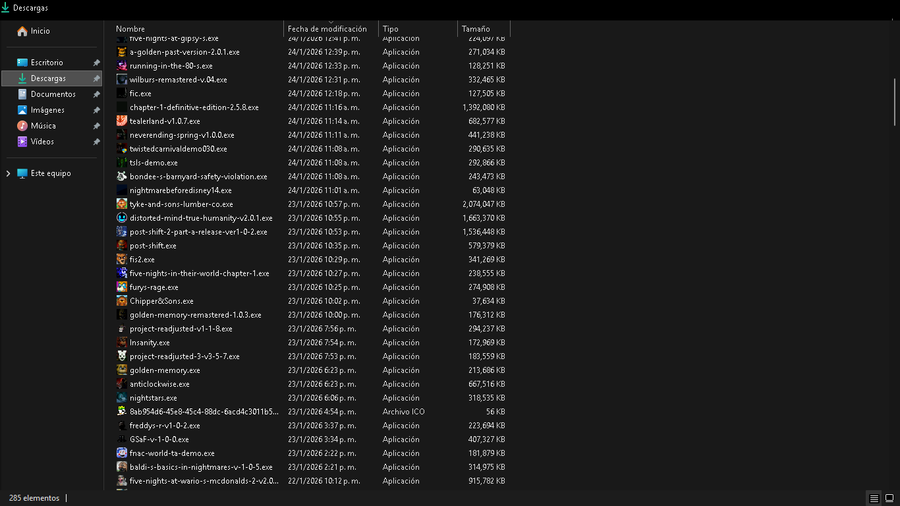Viewport: 900px width, 506px height.
Task: Open the Imágenes folder icon
Action: [22, 110]
